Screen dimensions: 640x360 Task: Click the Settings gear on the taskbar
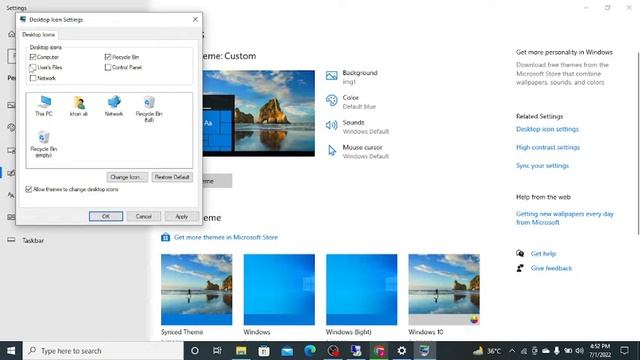point(402,351)
